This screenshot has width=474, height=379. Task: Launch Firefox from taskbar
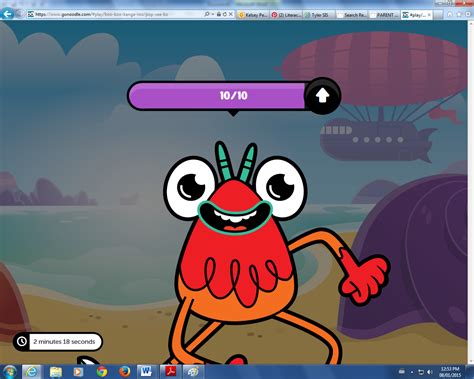tap(124, 371)
